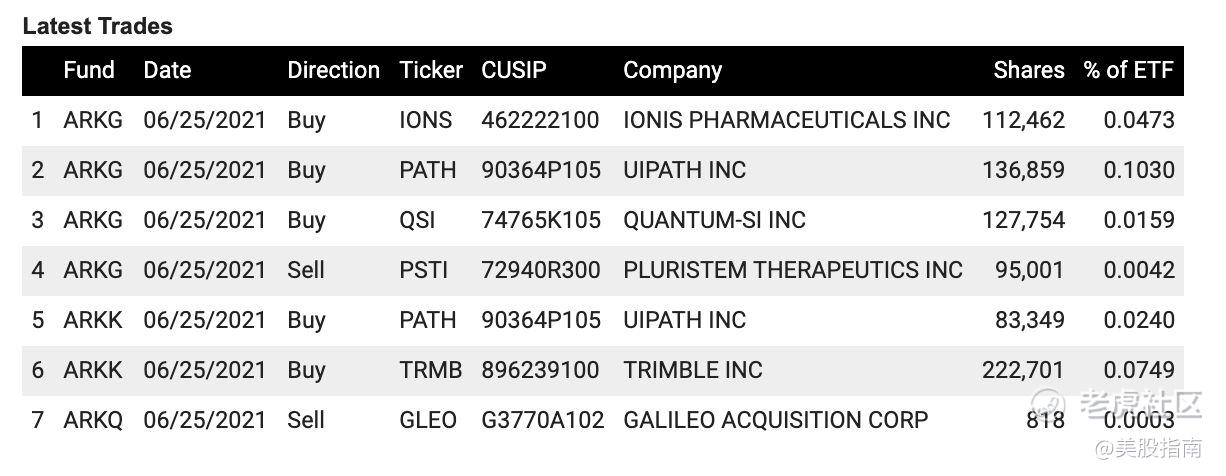Click the Ticker column header
The width and height of the screenshot is (1226, 476).
[431, 70]
